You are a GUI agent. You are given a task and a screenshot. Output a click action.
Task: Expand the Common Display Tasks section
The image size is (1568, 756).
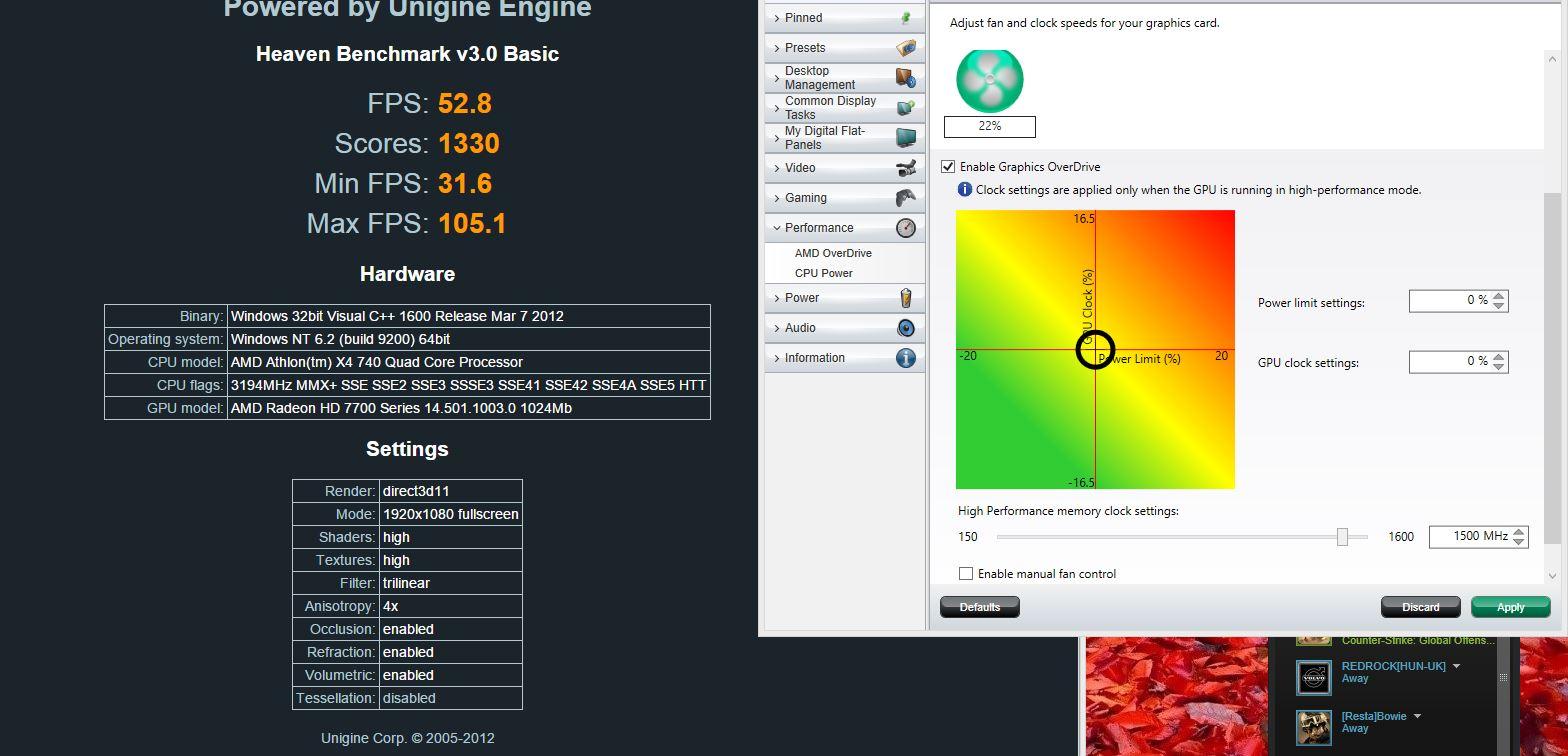(777, 108)
